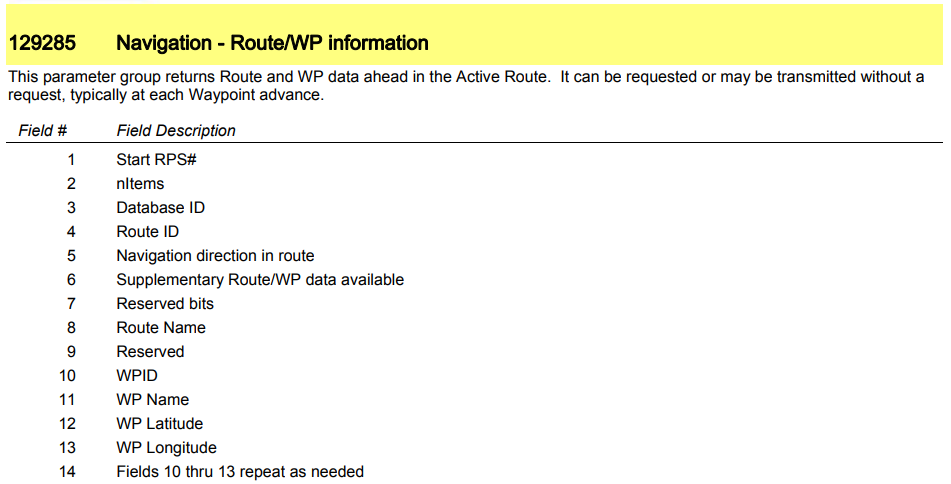Viewport: 951px width, 484px height.
Task: Select the Reserved field in row 9
Action: click(150, 352)
